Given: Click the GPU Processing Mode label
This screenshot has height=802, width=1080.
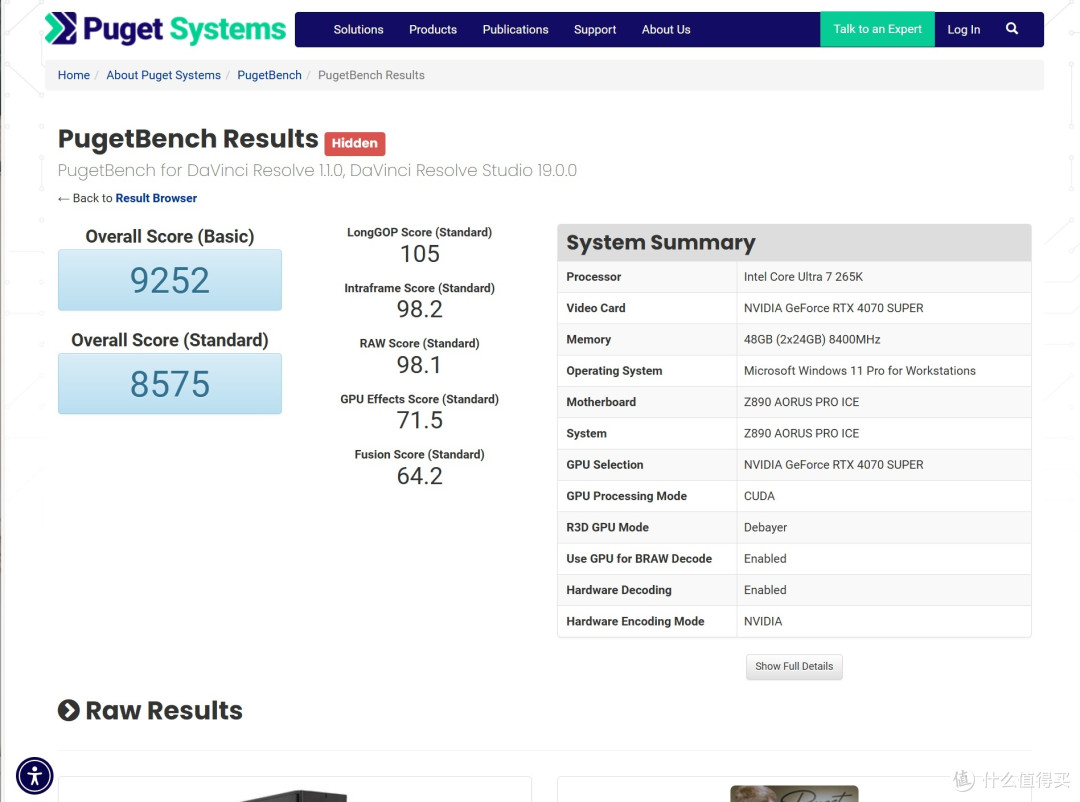Looking at the screenshot, I should coord(626,496).
